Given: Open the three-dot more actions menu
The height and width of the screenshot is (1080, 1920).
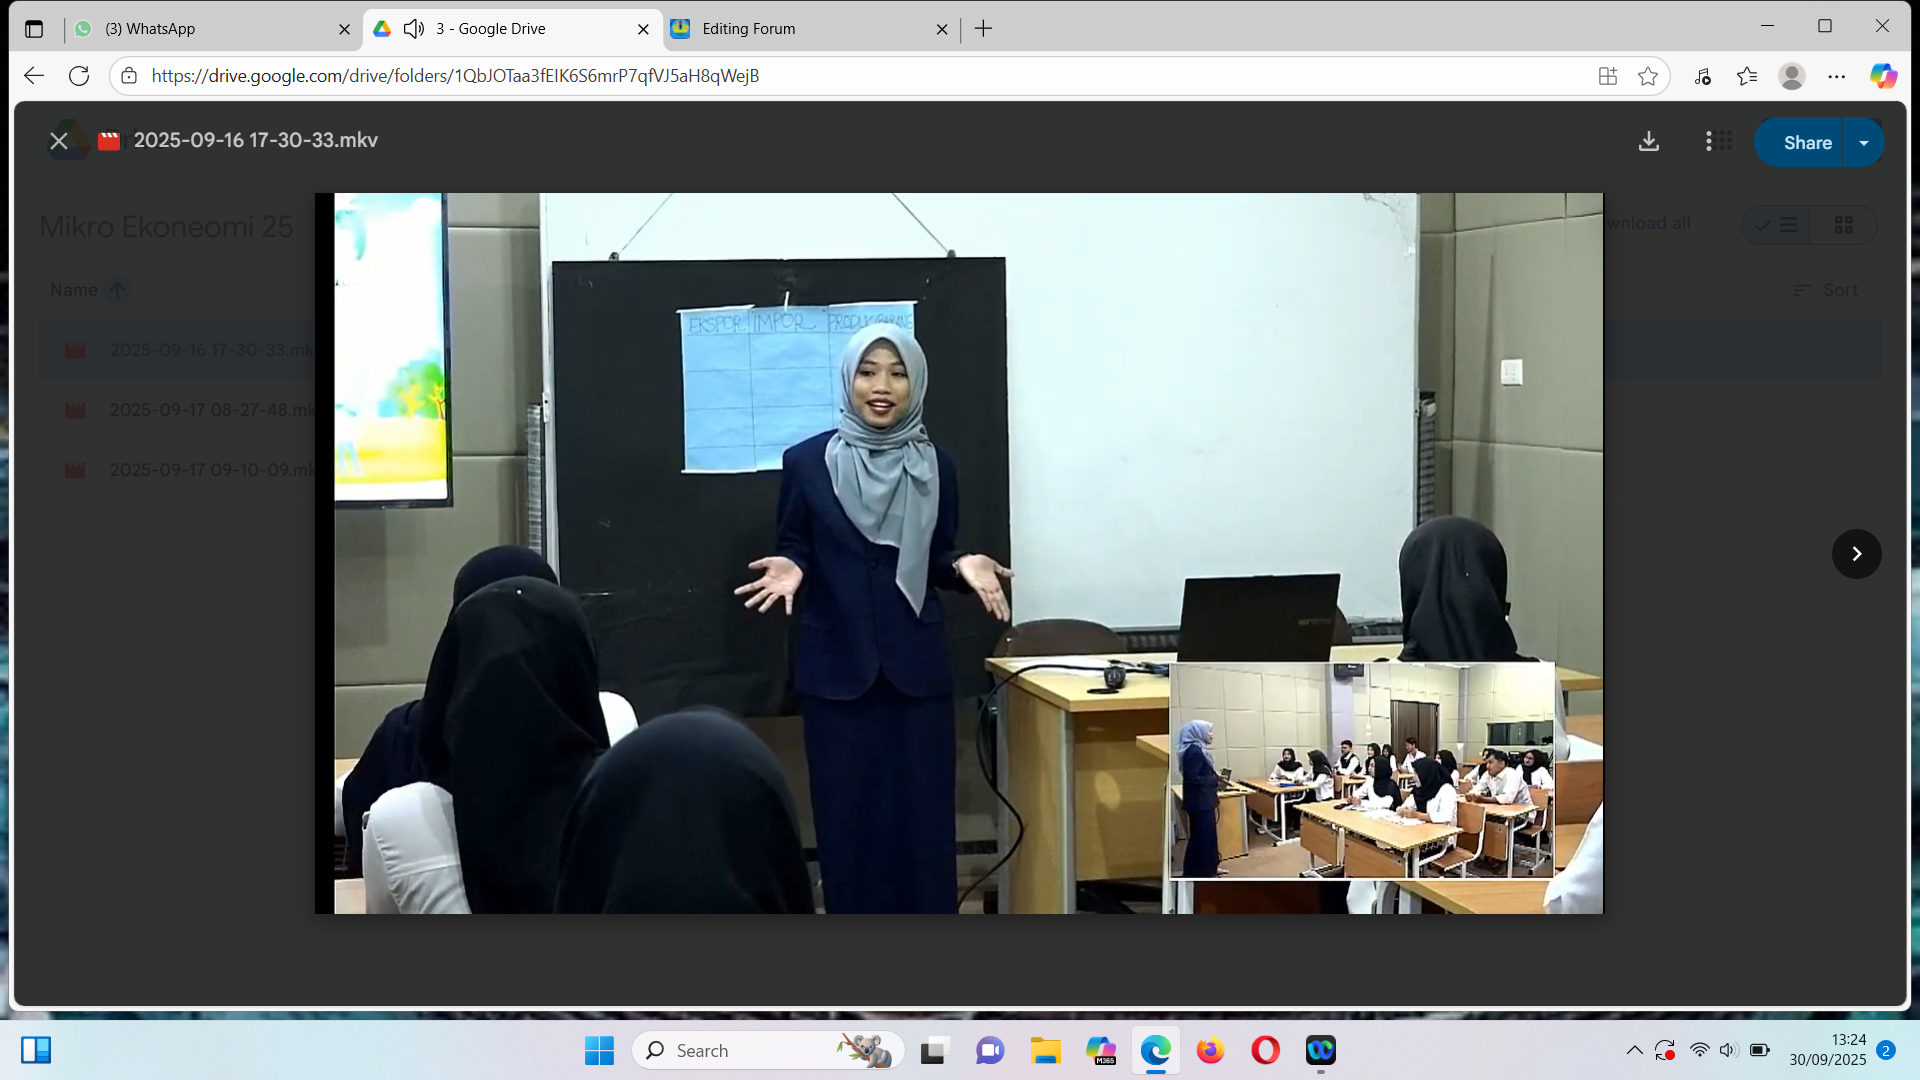Looking at the screenshot, I should point(1708,141).
